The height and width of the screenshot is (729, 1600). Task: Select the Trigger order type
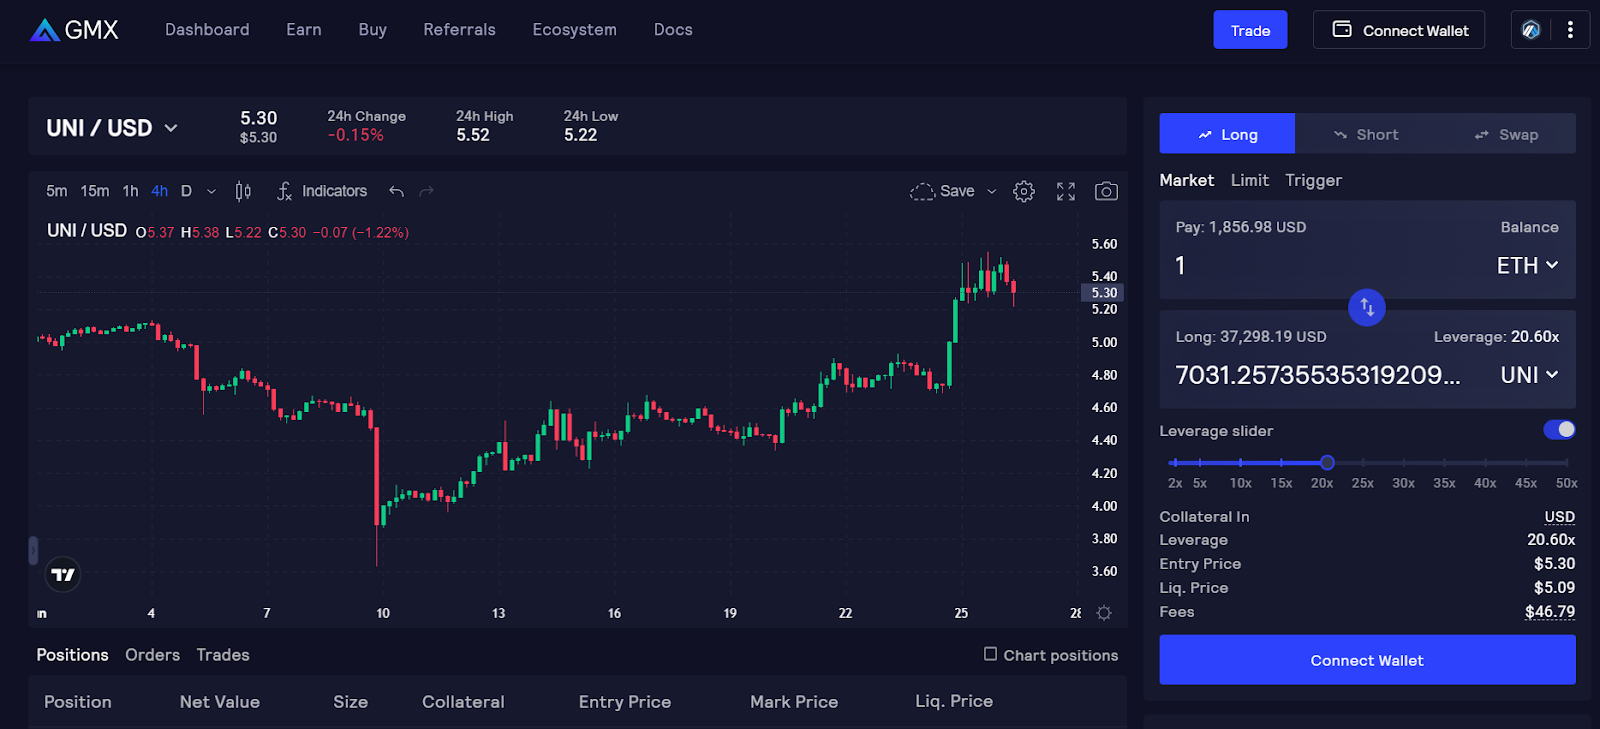click(1314, 180)
